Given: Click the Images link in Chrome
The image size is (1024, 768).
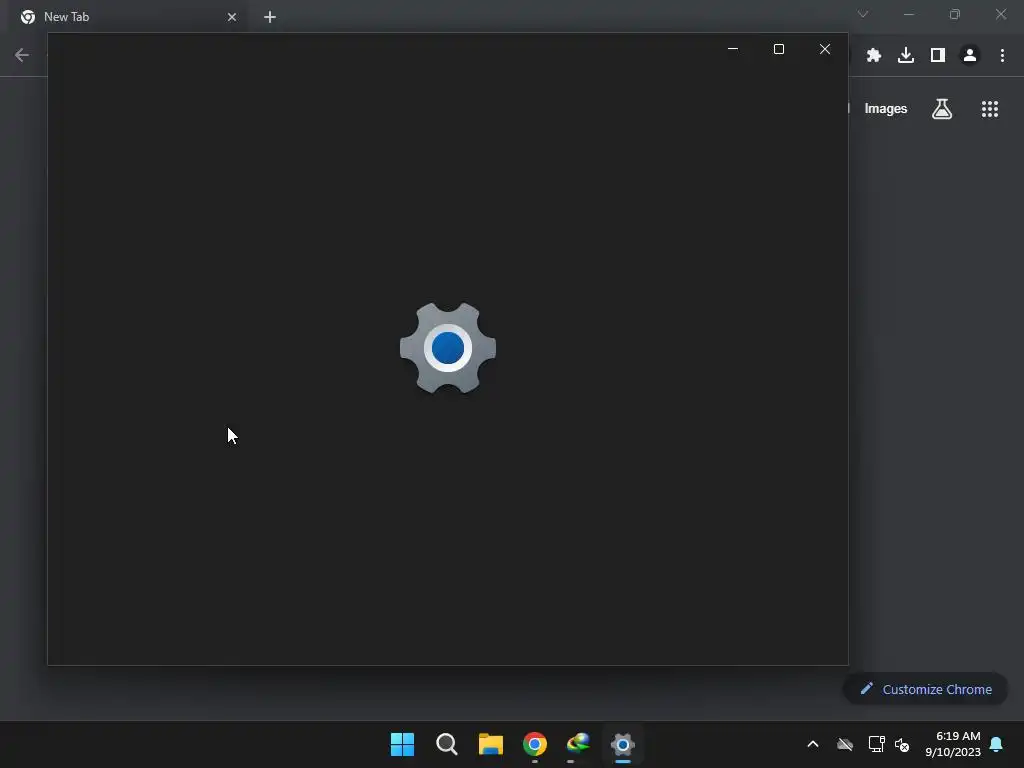Looking at the screenshot, I should pos(886,109).
